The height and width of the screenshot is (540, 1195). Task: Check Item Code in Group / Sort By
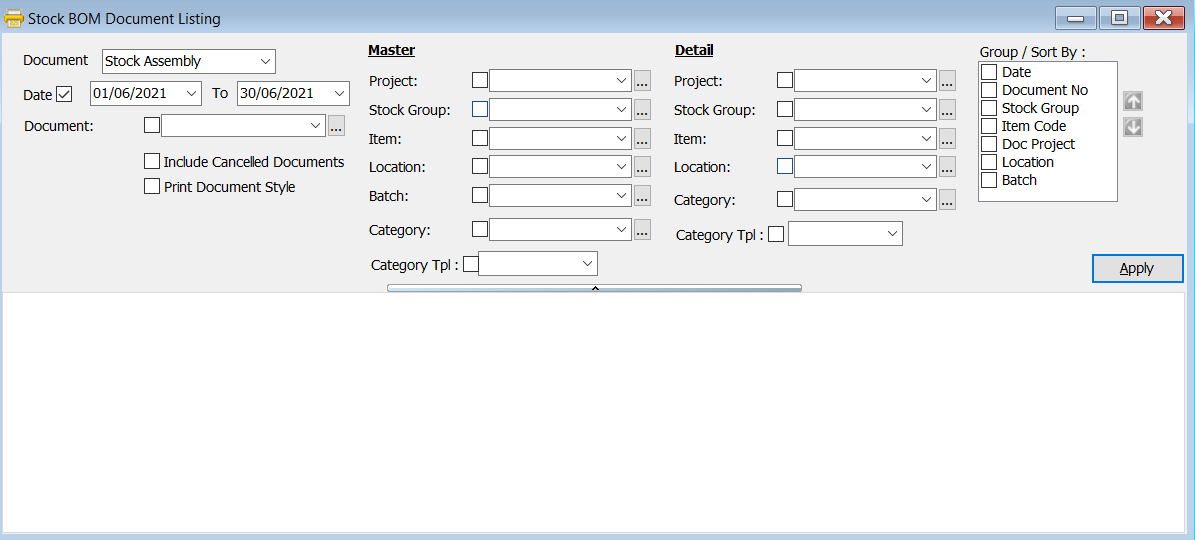pyautogui.click(x=989, y=126)
